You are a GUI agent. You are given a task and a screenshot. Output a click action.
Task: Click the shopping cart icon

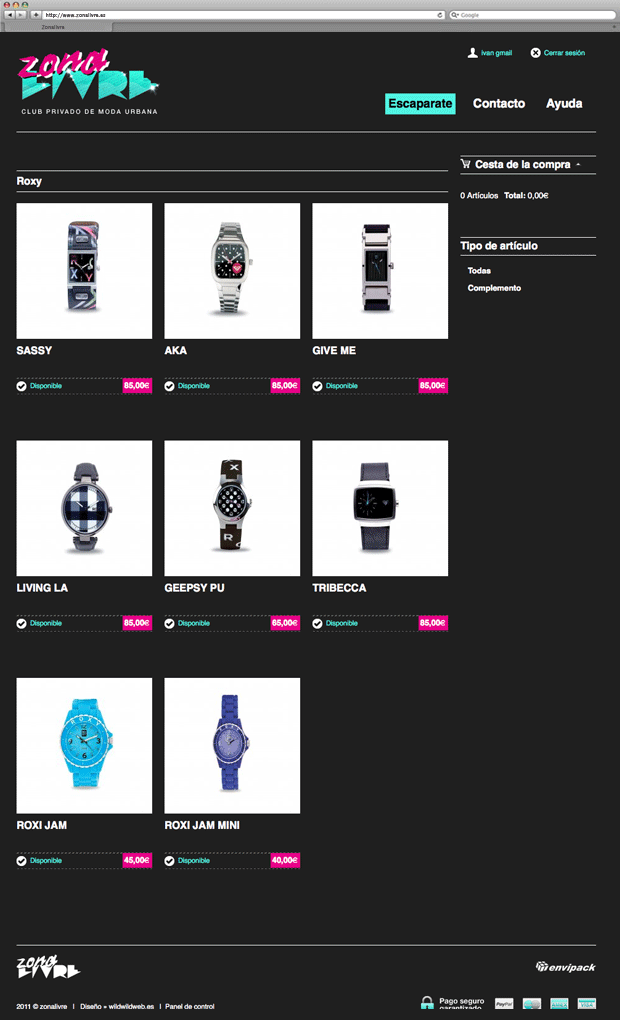point(466,164)
